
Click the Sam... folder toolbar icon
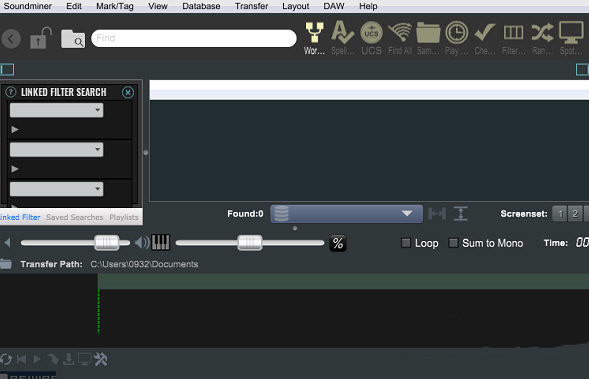[428, 38]
